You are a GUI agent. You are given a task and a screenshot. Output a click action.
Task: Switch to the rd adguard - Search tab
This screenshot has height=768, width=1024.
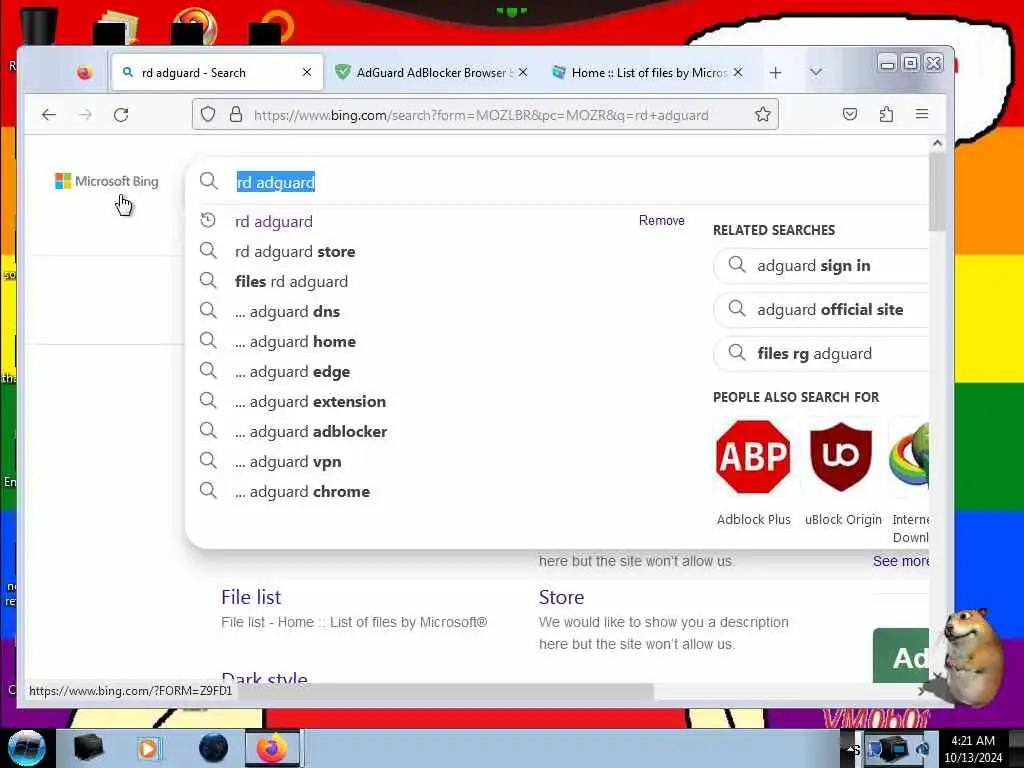point(217,72)
